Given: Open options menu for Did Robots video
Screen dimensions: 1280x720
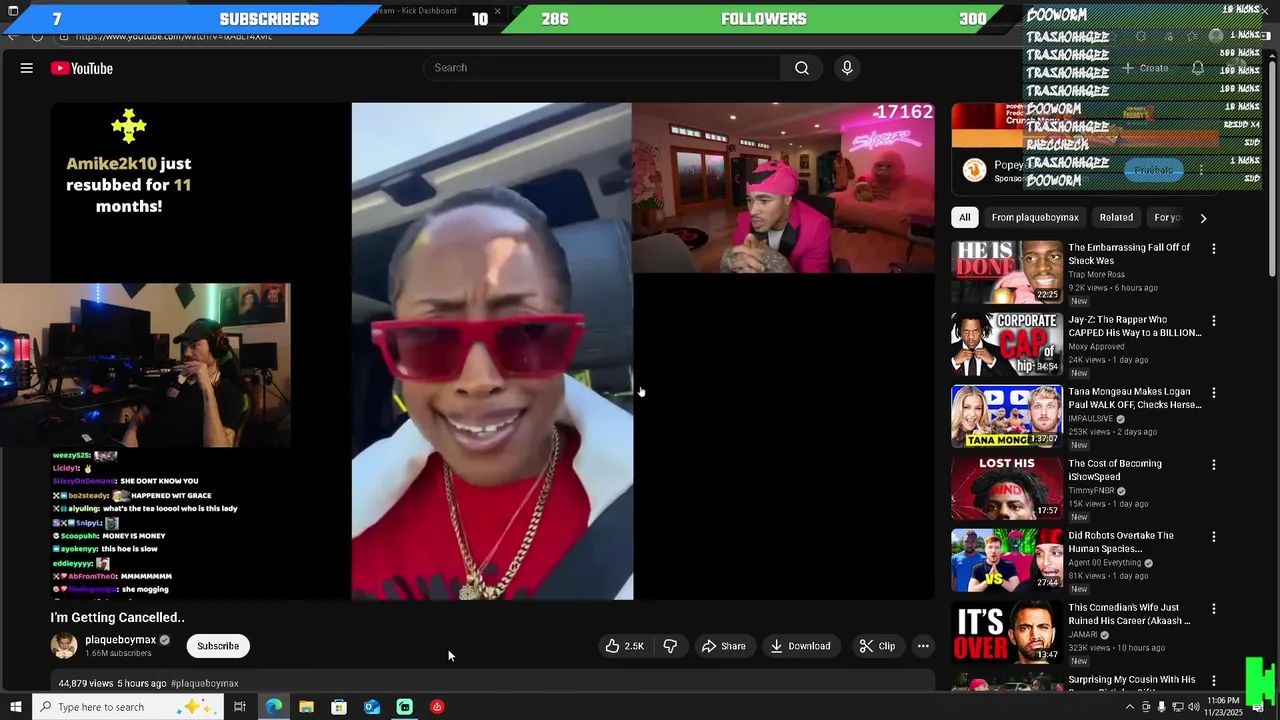Looking at the screenshot, I should coord(1214,537).
